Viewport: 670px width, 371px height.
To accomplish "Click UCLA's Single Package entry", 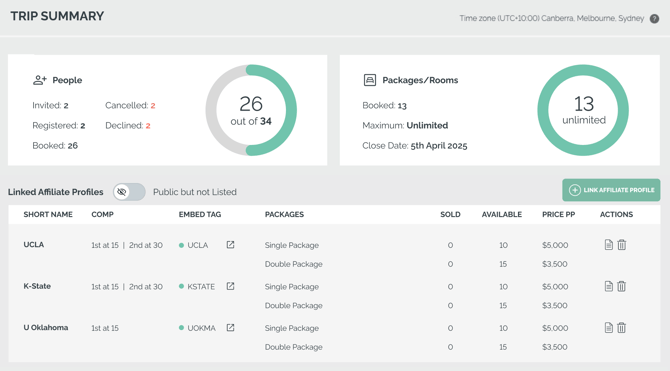I will pos(291,245).
